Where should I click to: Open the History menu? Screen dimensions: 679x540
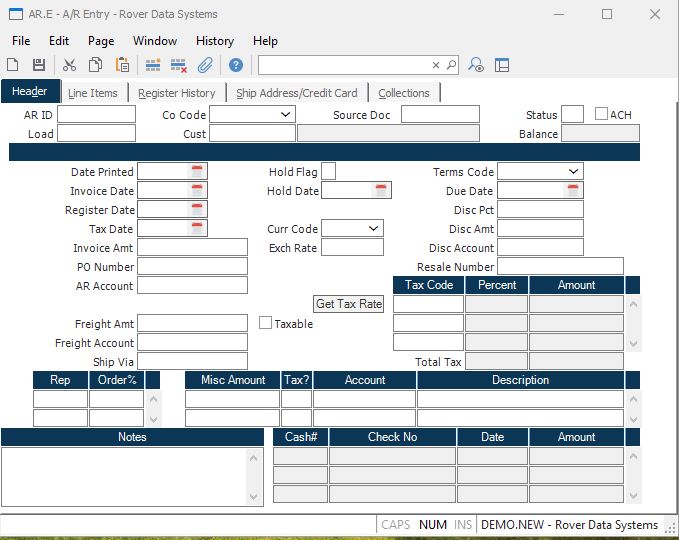214,41
